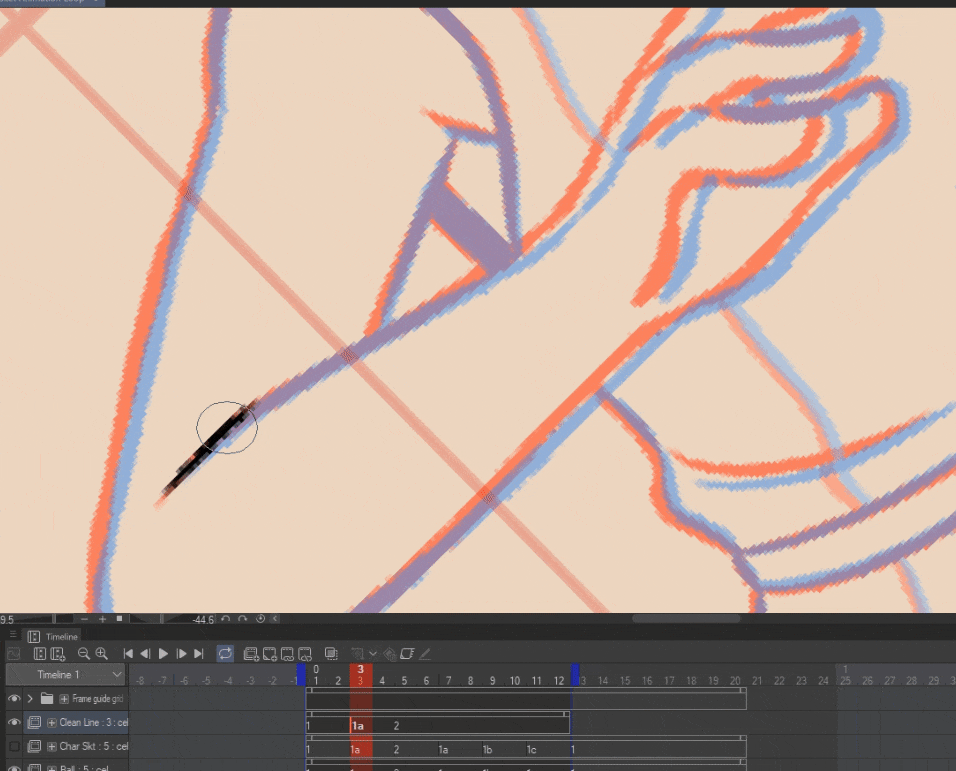Open the Timeline palette hamburger menu
956x771 pixels.
[x=13, y=634]
